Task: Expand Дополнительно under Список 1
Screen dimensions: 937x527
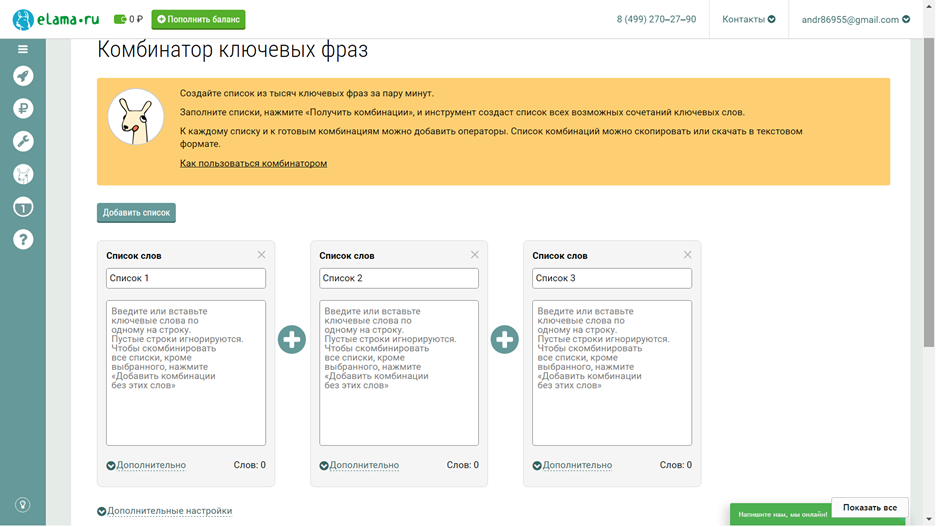Action: tap(146, 465)
